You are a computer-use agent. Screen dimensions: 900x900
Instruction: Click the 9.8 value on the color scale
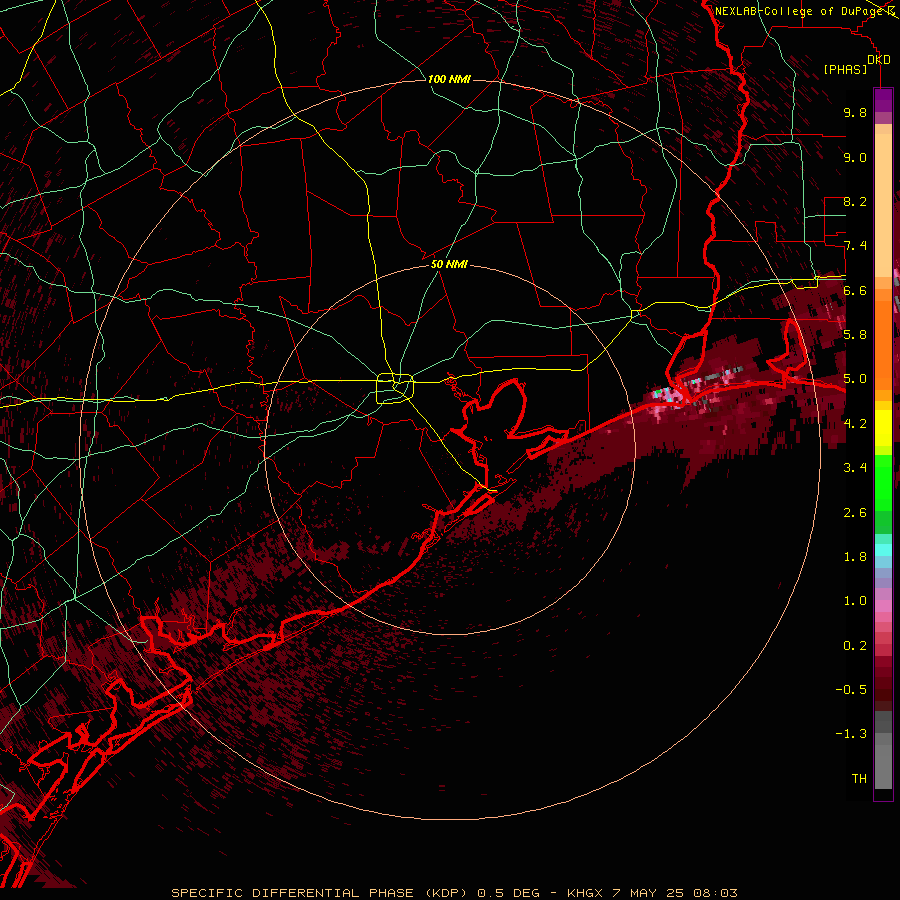855,112
